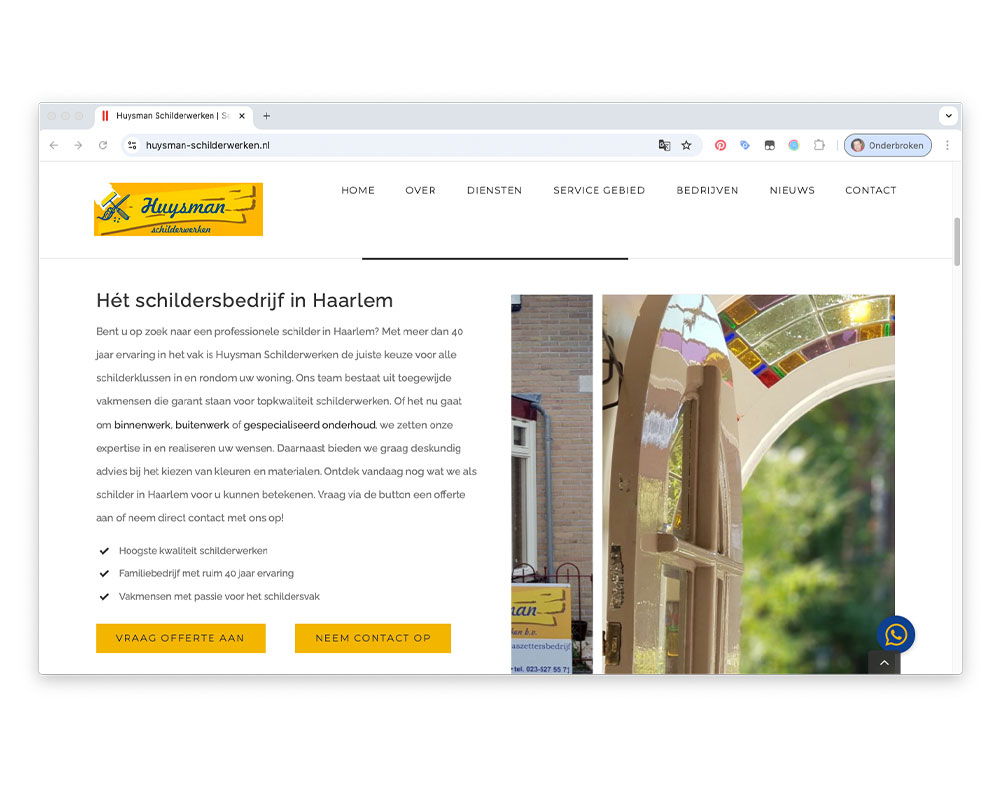Click the page vertical scrollbar thumb
Screen dimensions: 1000x800
(957, 242)
